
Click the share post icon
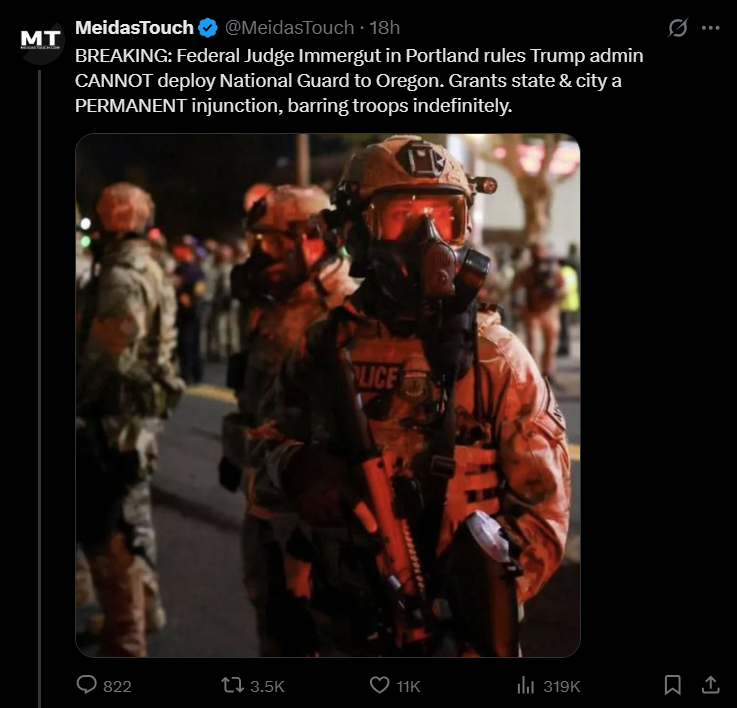click(x=710, y=685)
